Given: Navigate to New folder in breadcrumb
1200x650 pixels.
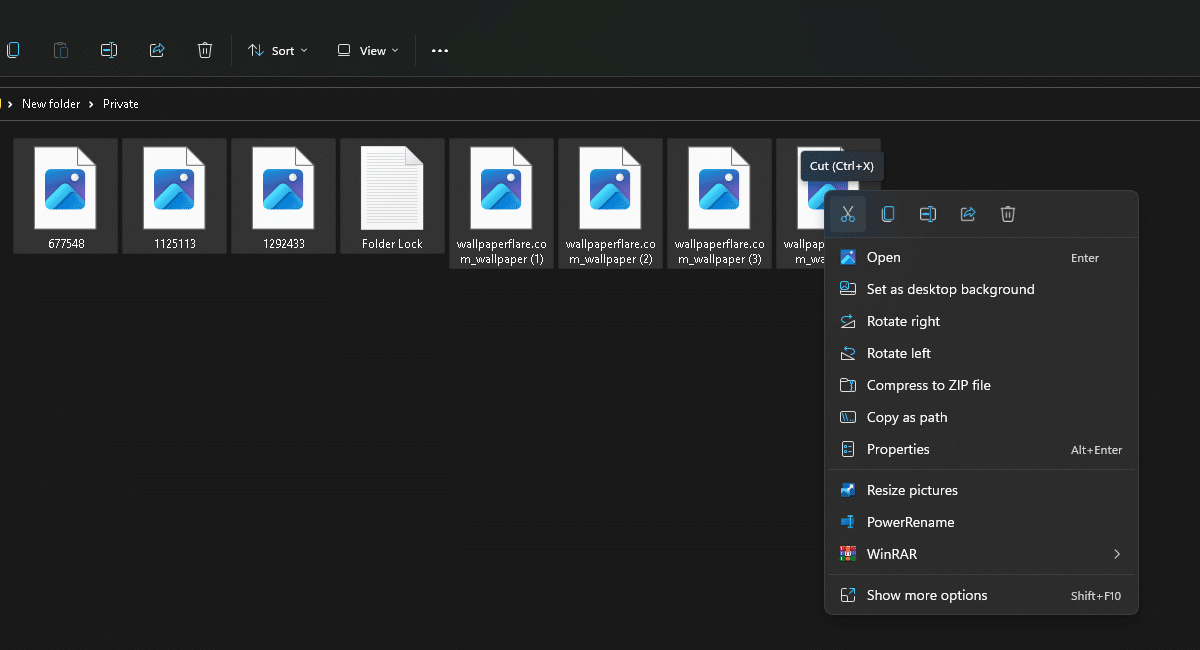Looking at the screenshot, I should point(51,104).
